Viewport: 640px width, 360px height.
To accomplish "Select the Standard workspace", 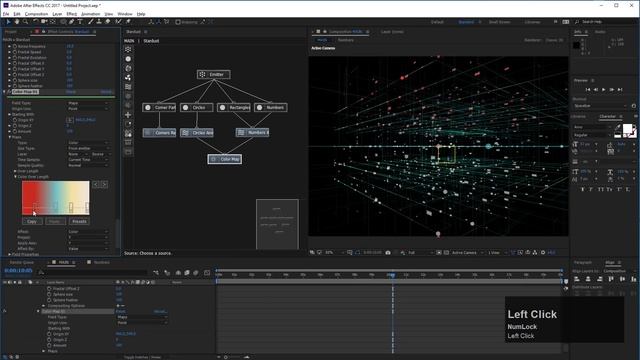I will pyautogui.click(x=466, y=22).
